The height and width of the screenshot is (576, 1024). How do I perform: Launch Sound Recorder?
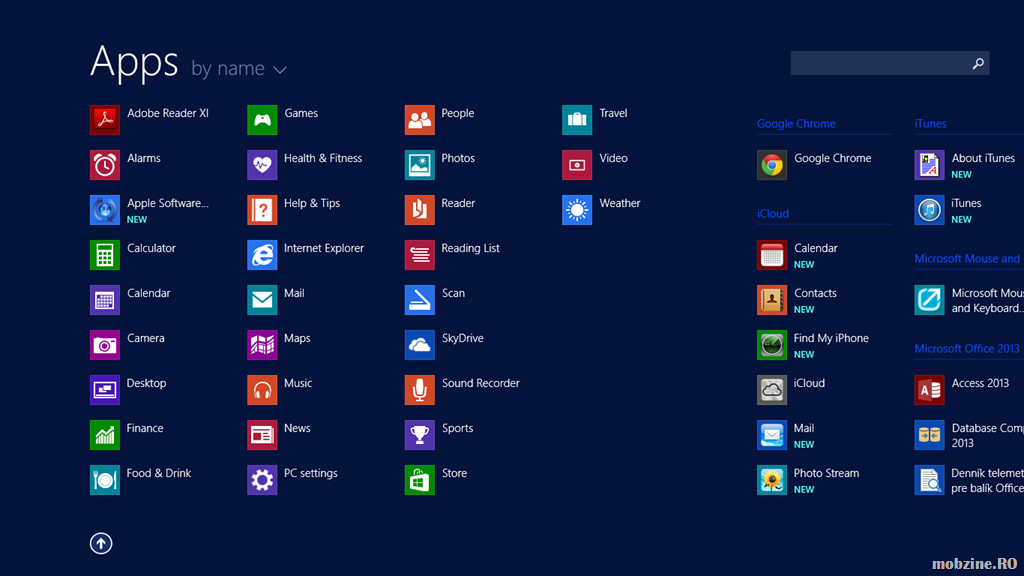pos(462,390)
